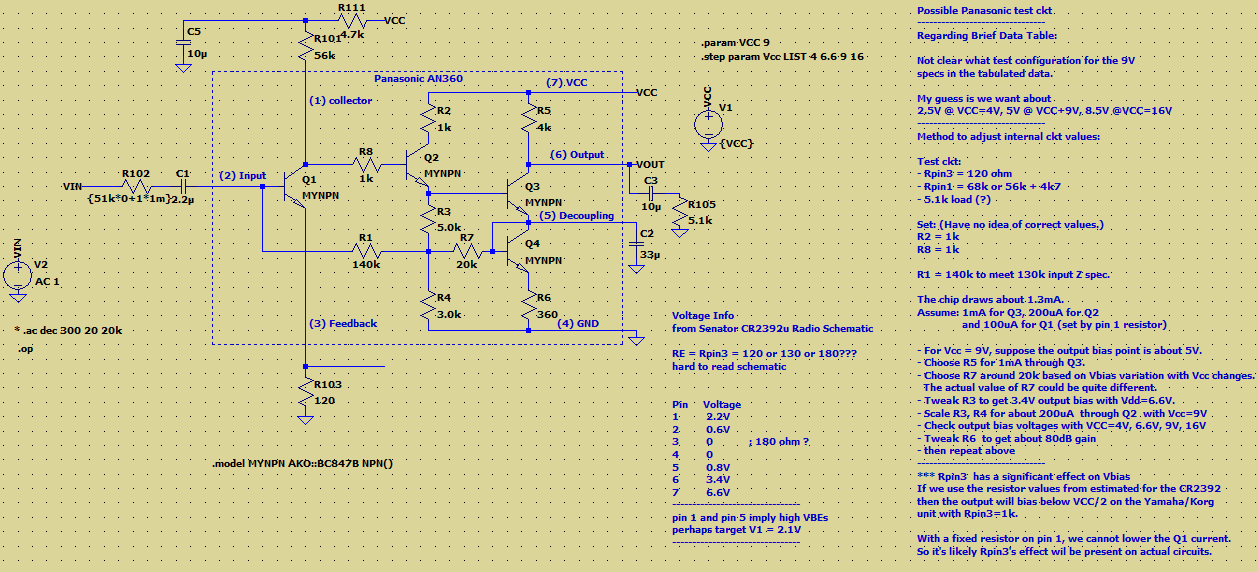Click the (3) Feedback pin label

tap(343, 323)
